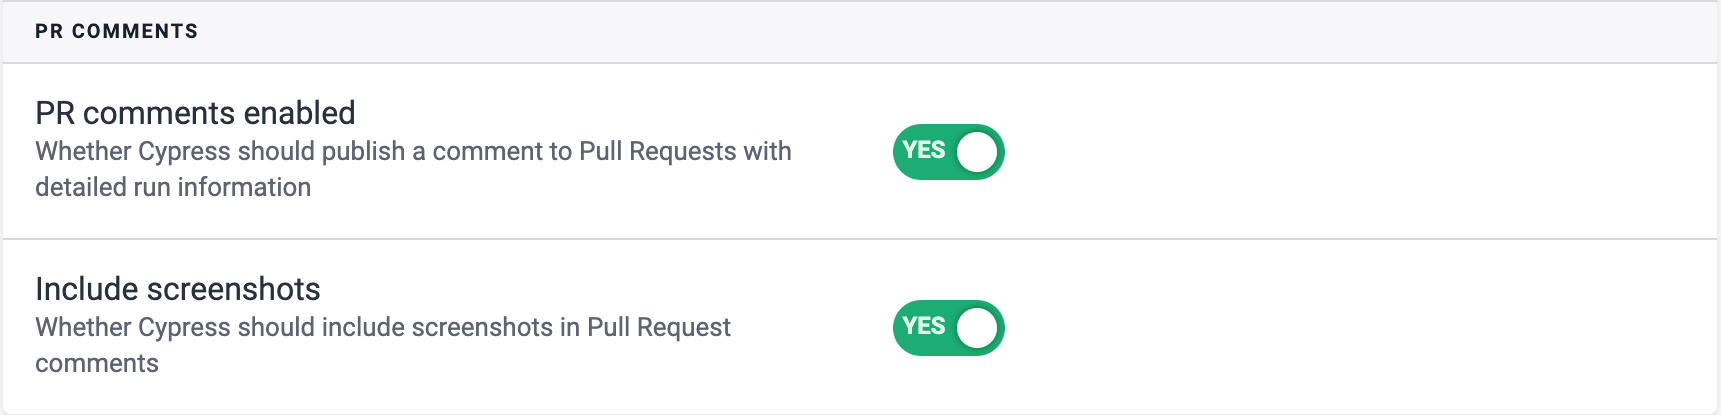Click YES label on PR comments enabled toggle
This screenshot has width=1721, height=415.
923,151
